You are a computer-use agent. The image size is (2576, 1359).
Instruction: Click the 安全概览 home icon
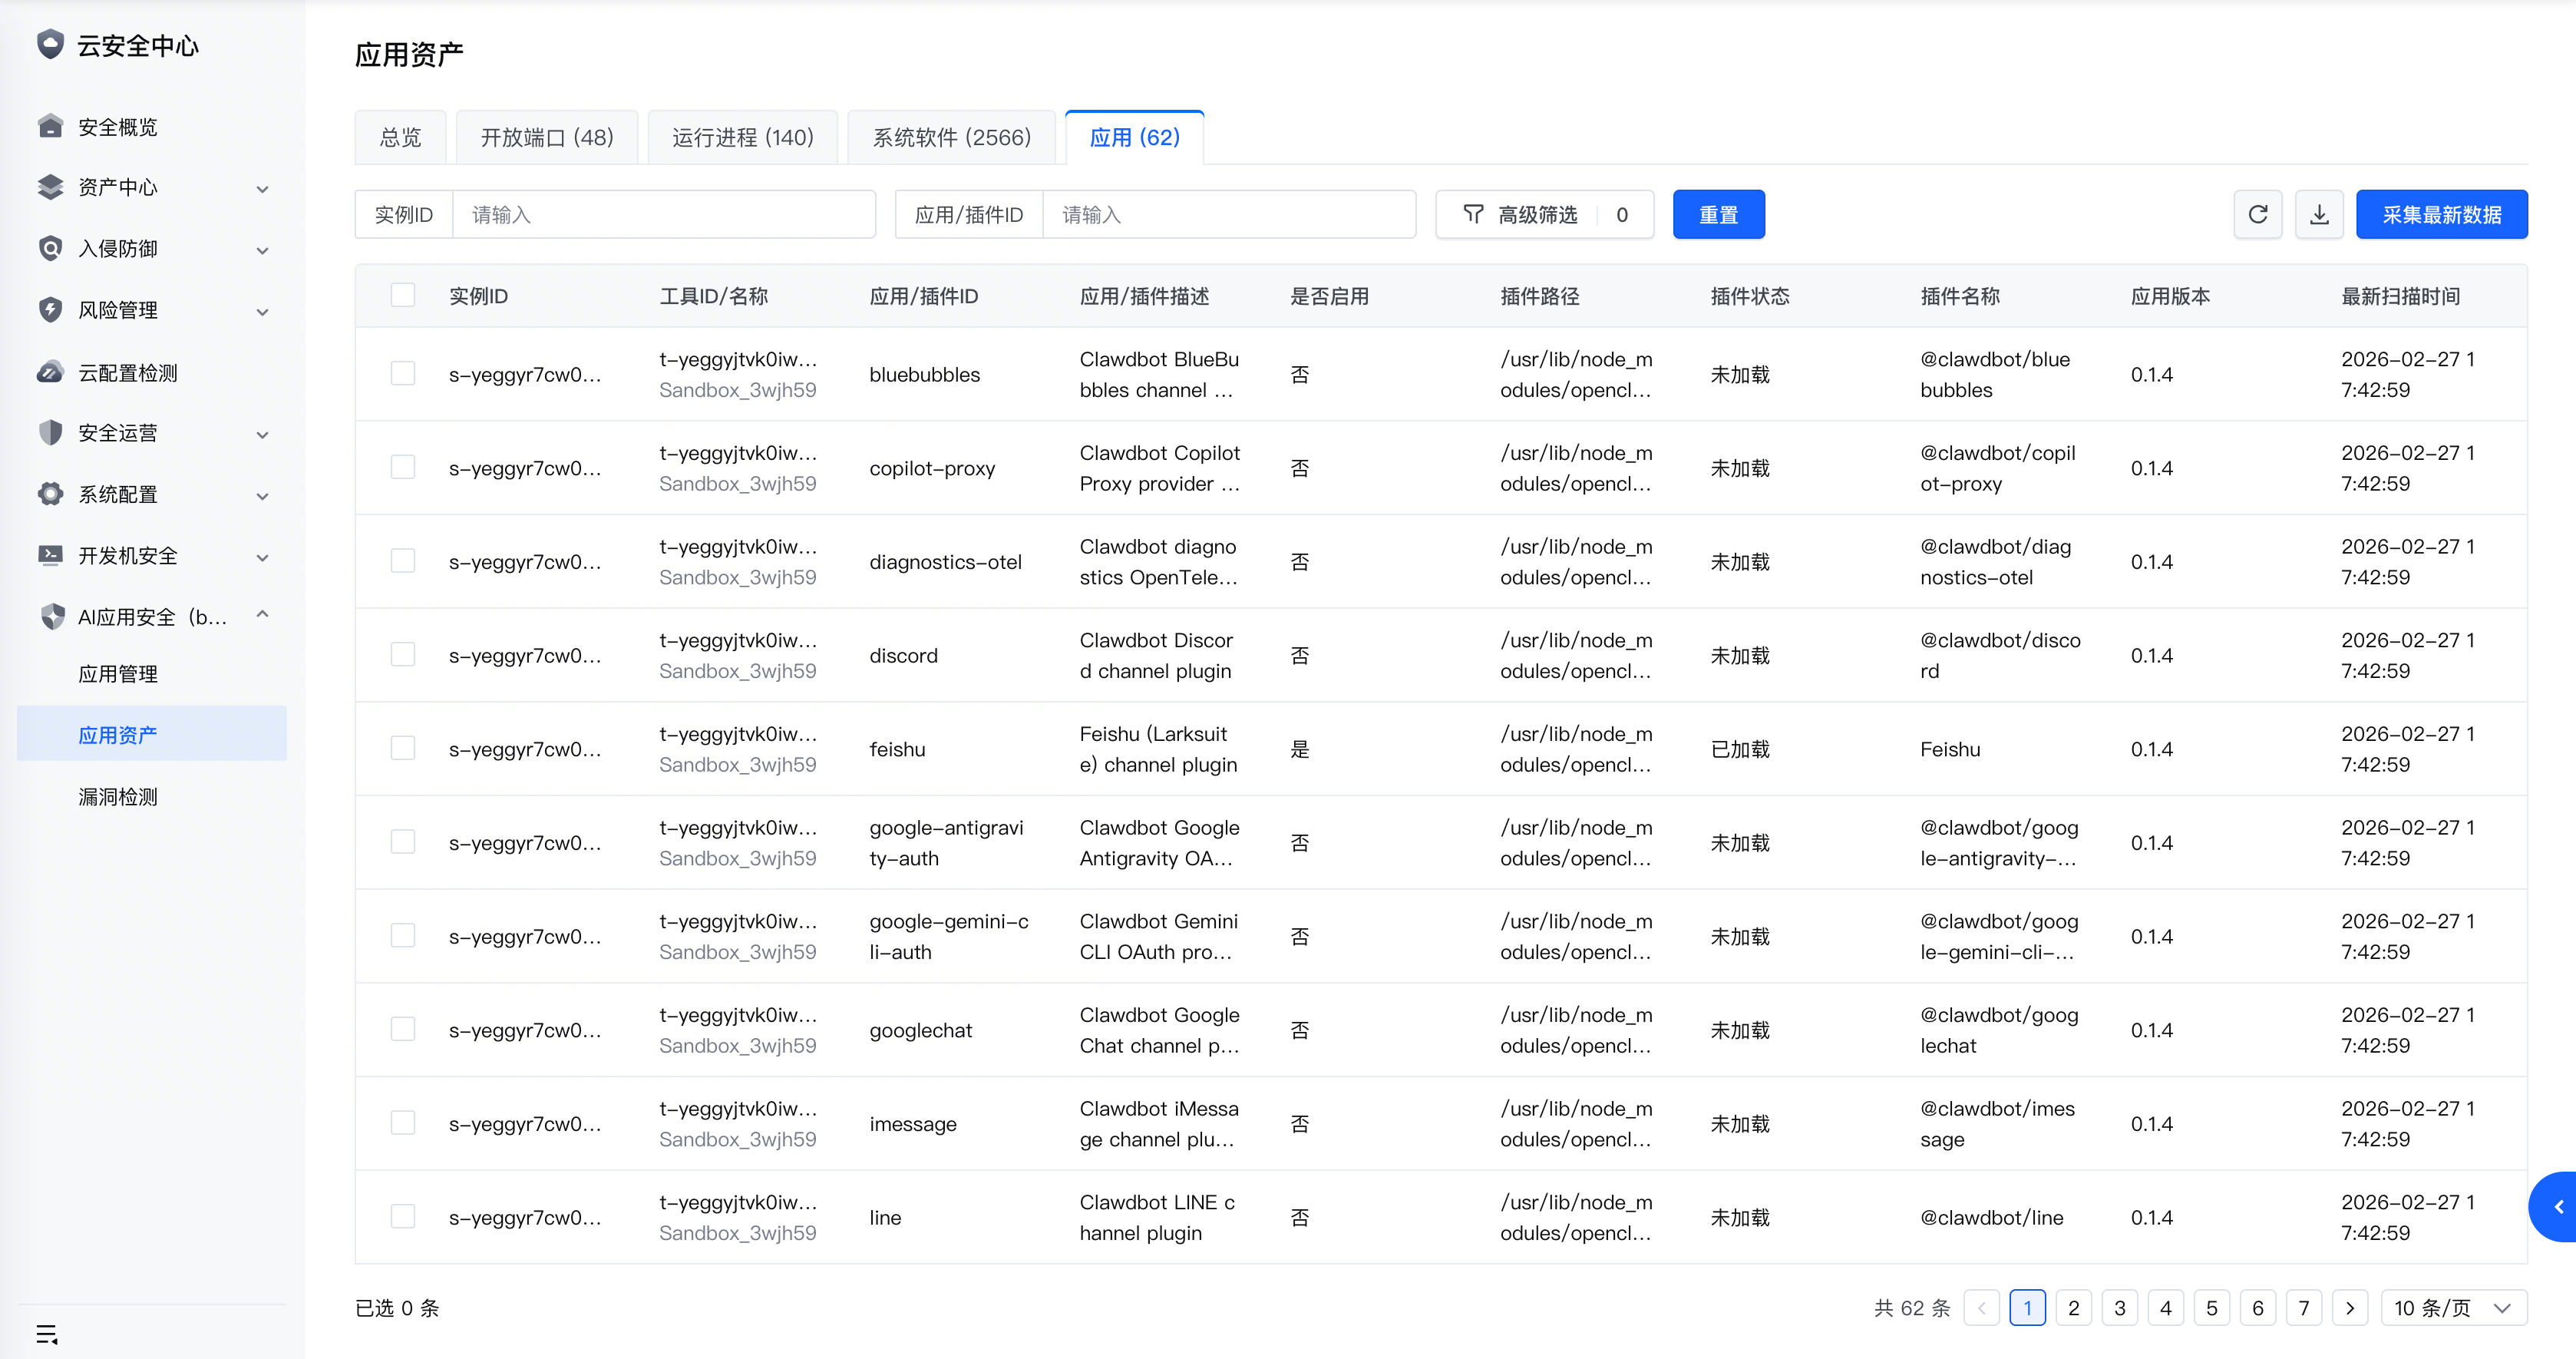pos(50,126)
